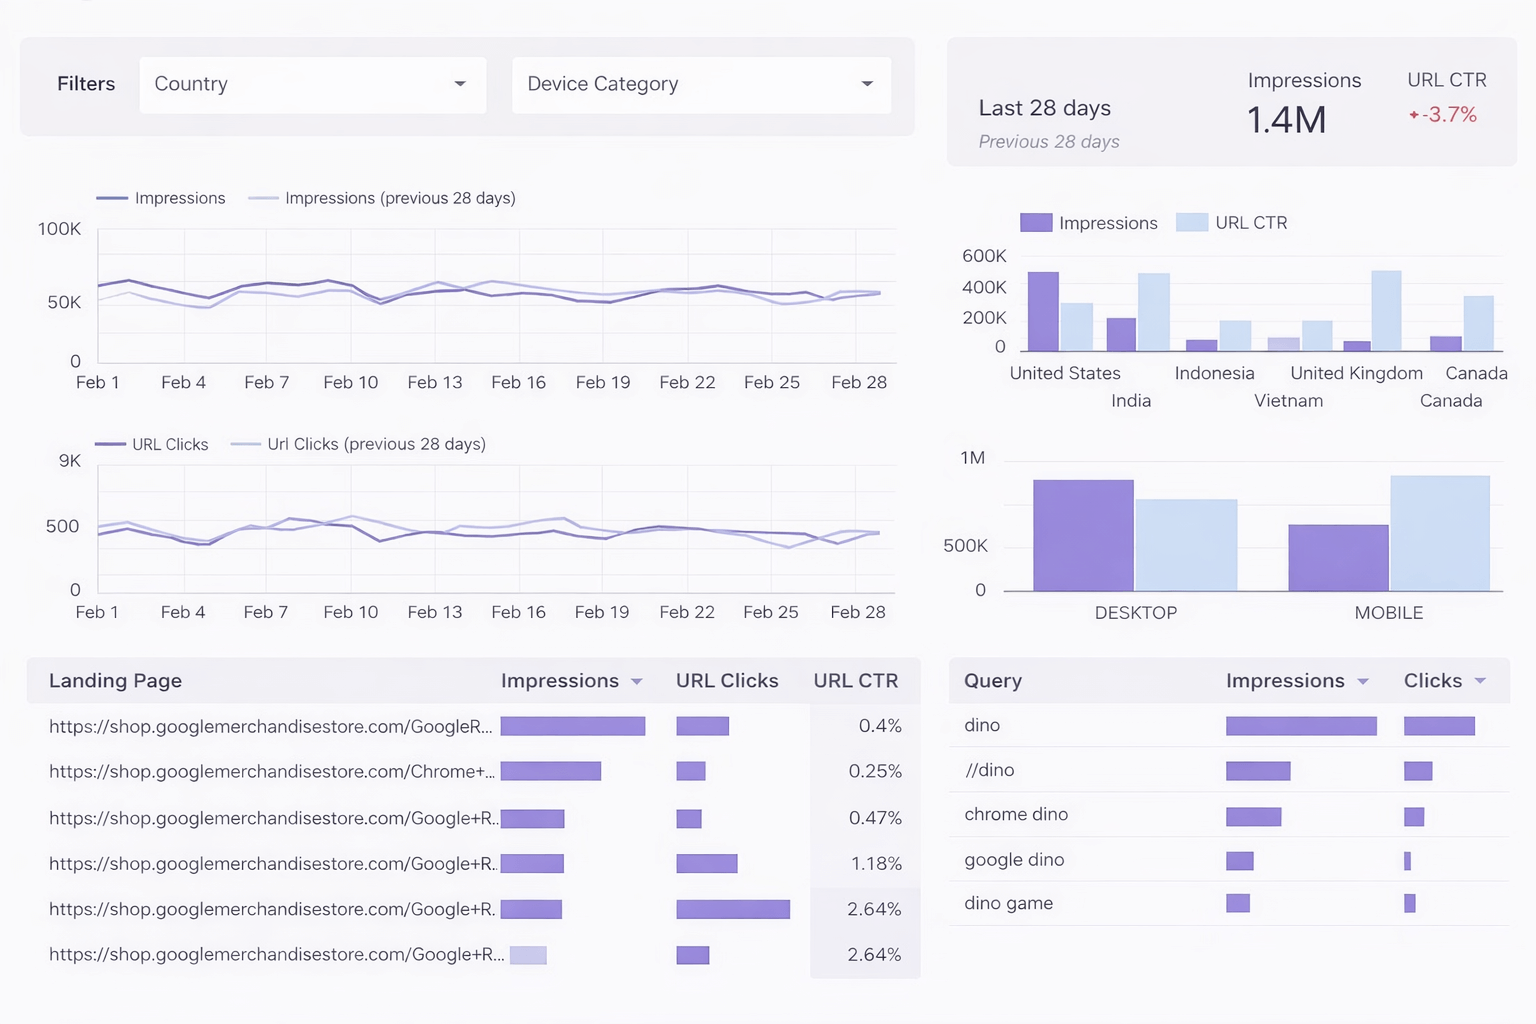Select the dark purple DESKTOP bar
The image size is (1536, 1024).
(x=1083, y=536)
